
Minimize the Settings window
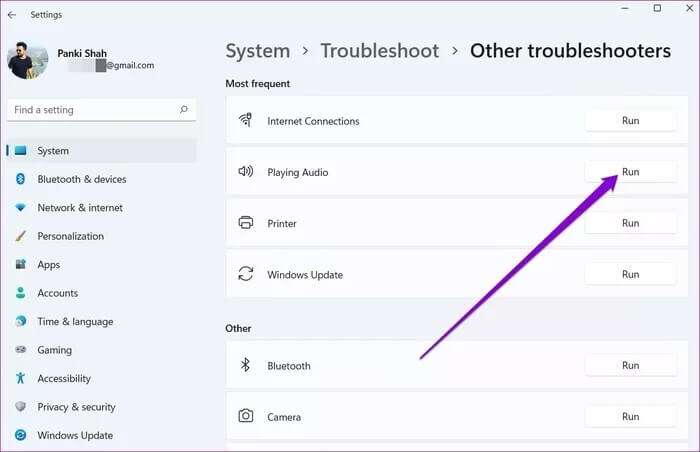click(x=625, y=8)
